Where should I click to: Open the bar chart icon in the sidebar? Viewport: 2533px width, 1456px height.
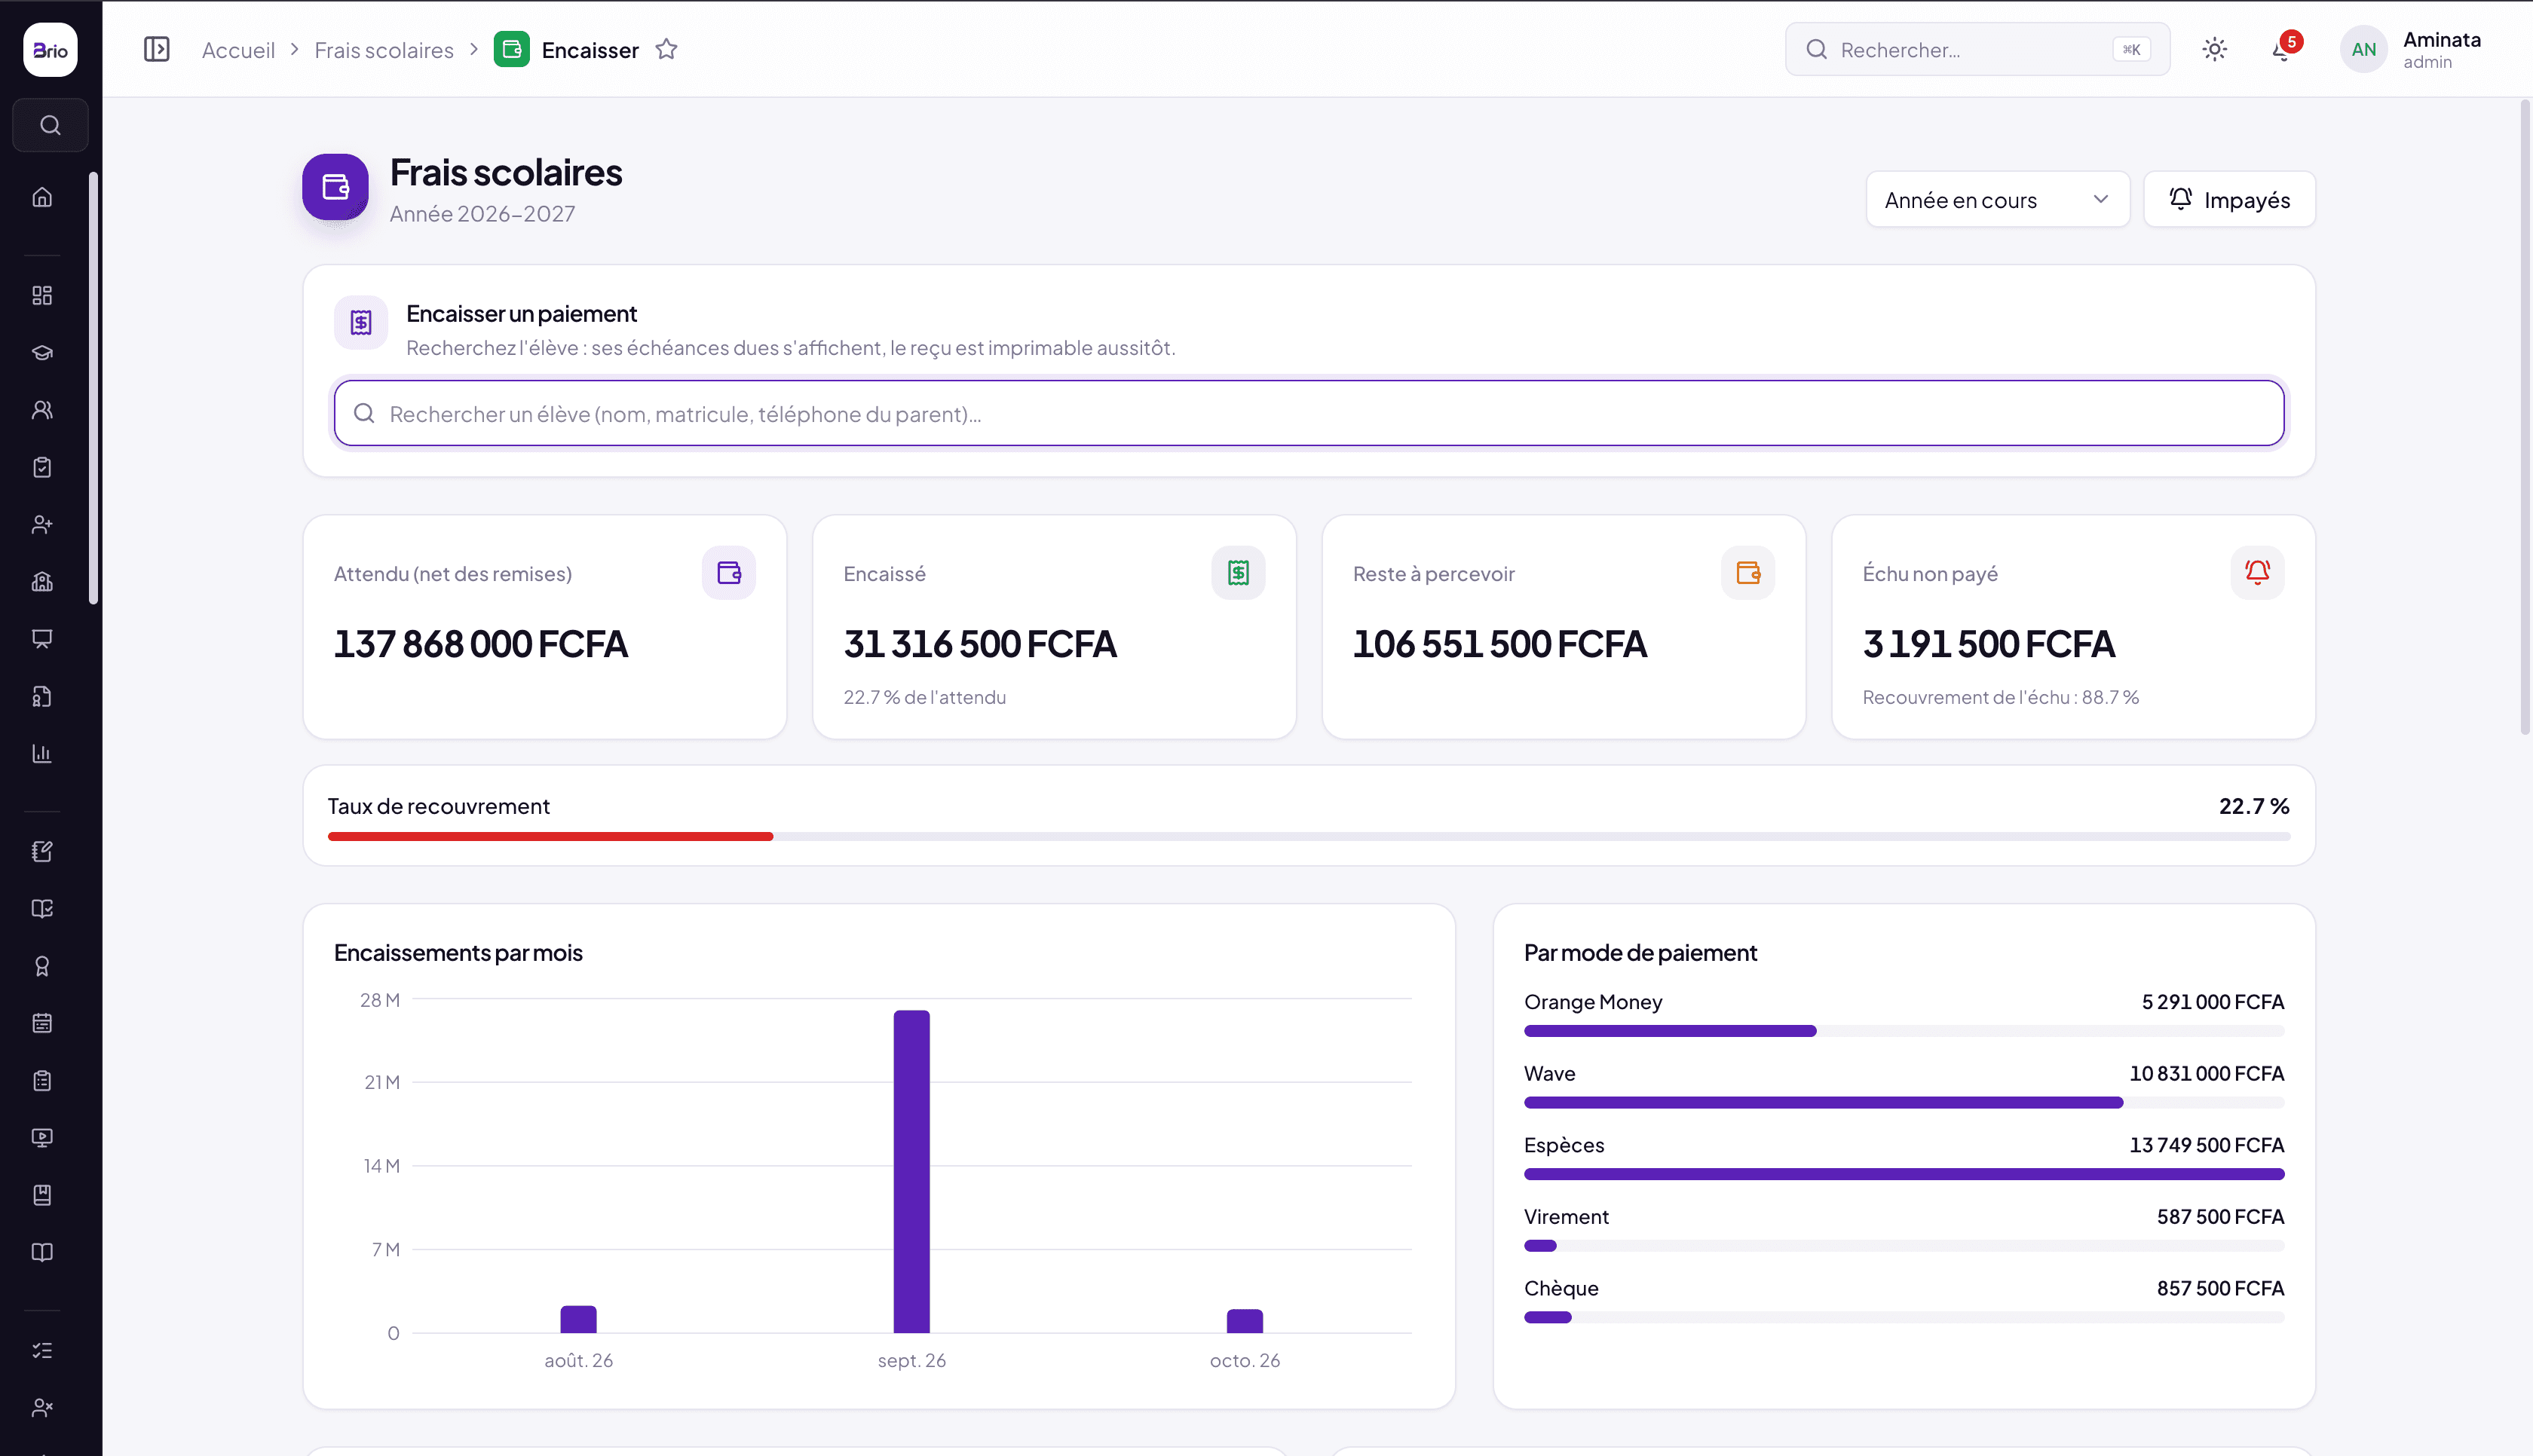42,753
